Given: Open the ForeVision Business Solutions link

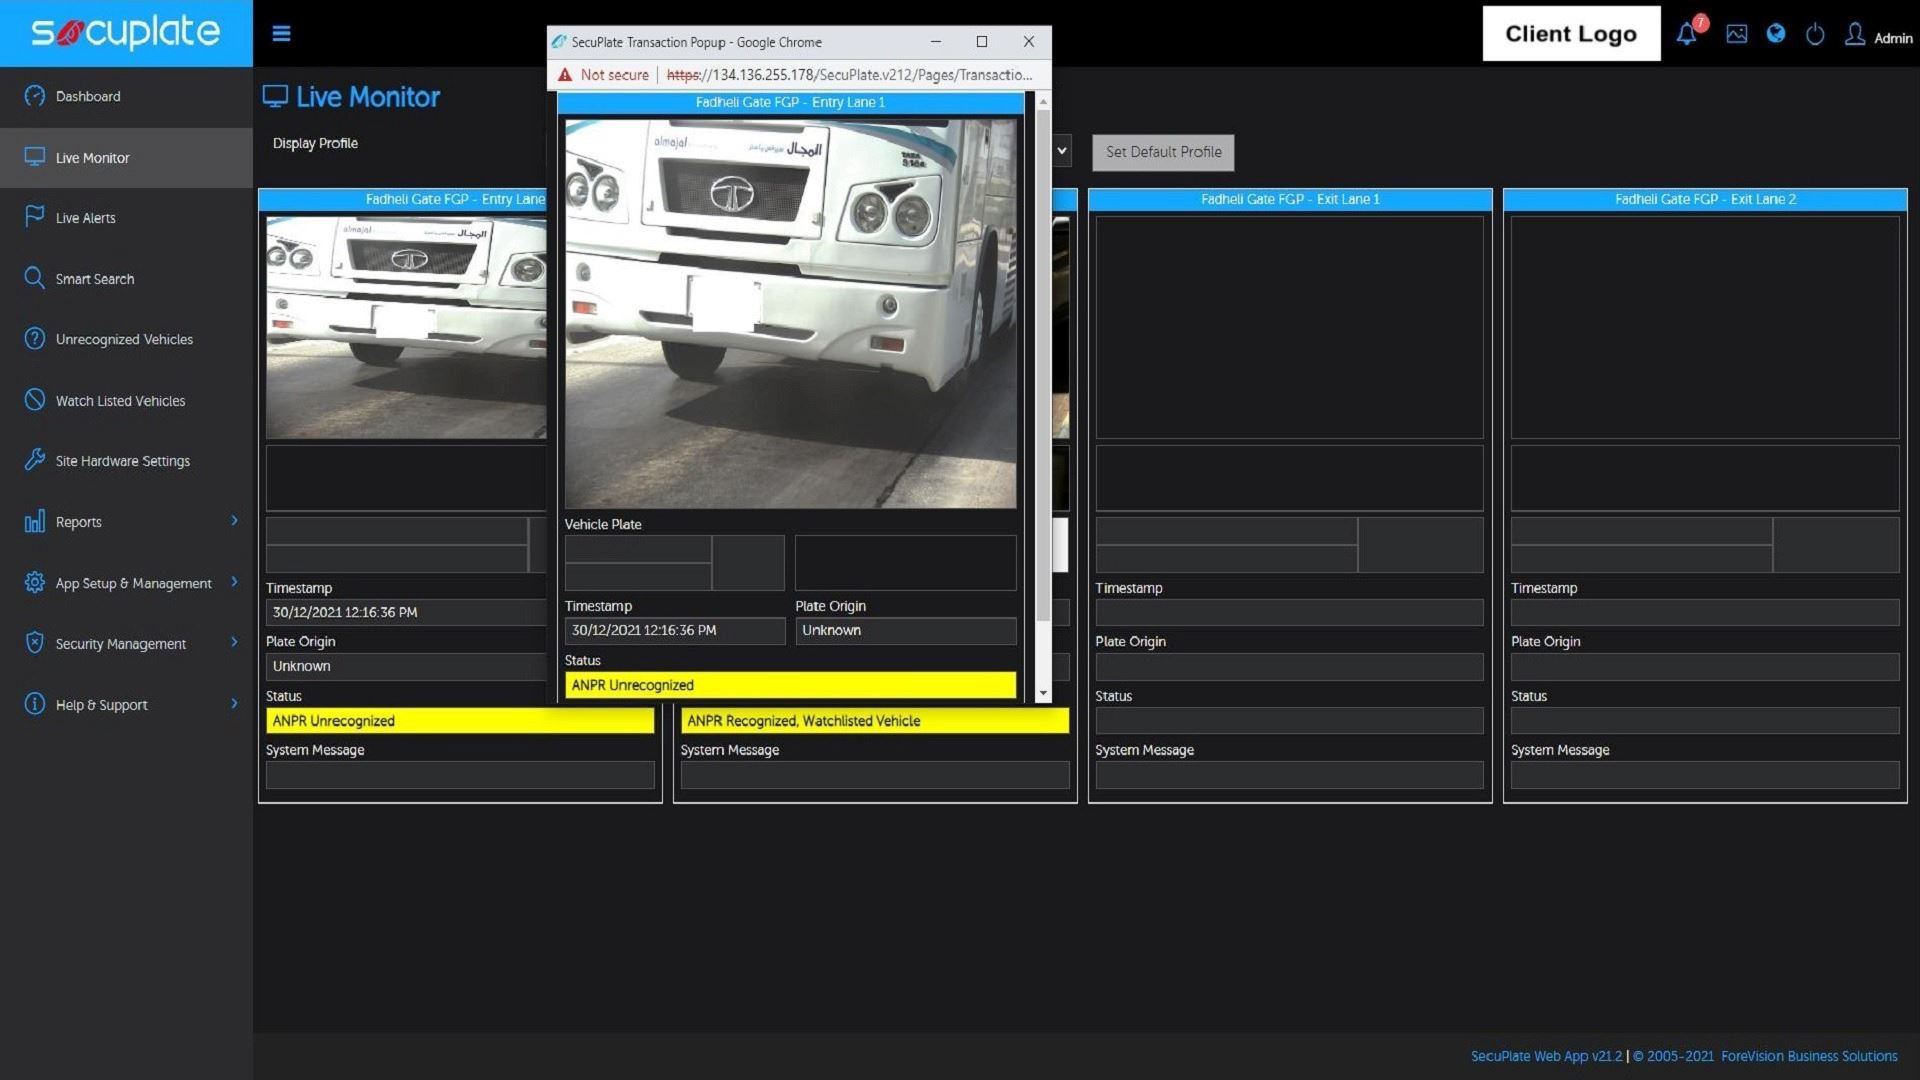Looking at the screenshot, I should [1809, 1056].
